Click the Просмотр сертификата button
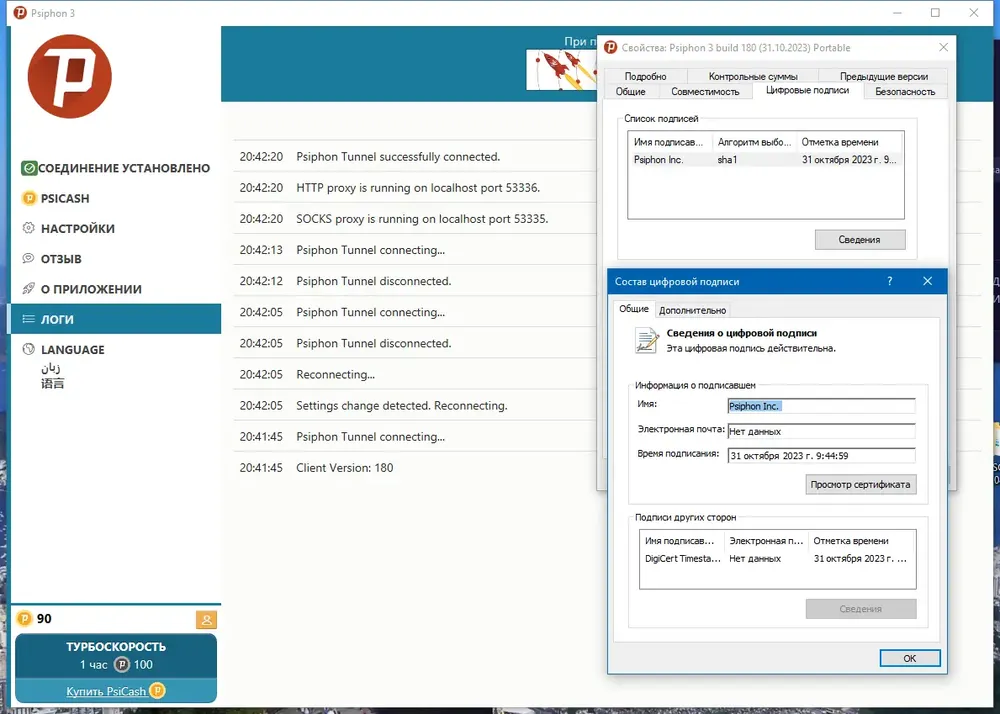 tap(860, 484)
